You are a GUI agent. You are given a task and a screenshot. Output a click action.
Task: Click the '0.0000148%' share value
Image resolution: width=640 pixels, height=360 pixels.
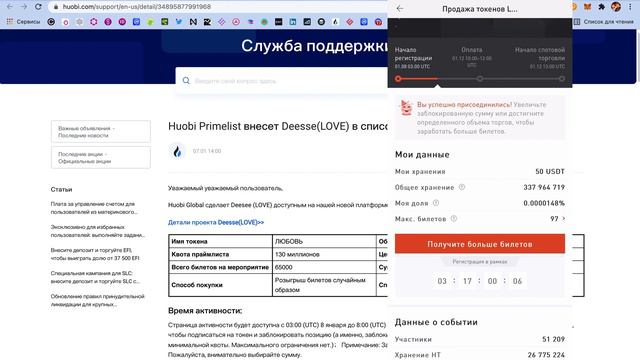pos(544,203)
